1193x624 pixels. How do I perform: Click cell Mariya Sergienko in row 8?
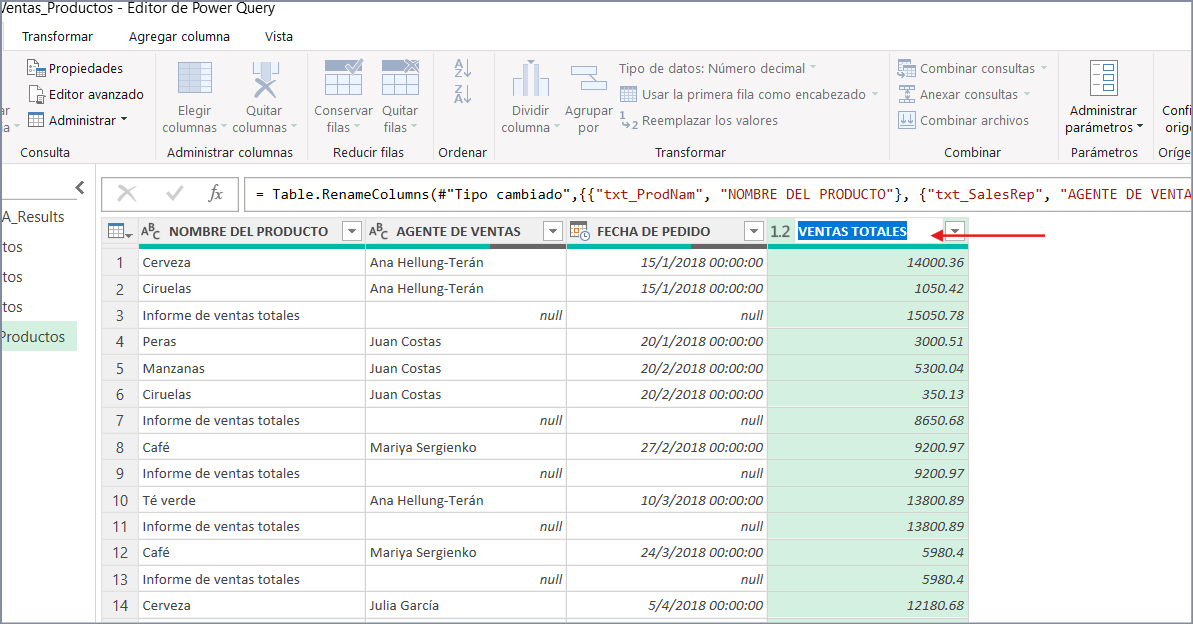click(x=466, y=447)
